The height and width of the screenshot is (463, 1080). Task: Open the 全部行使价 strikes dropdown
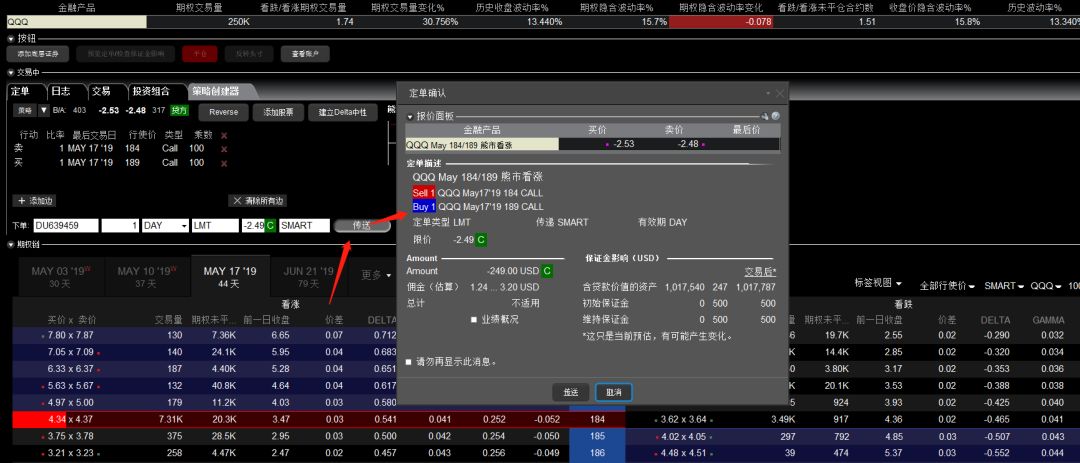(947, 285)
